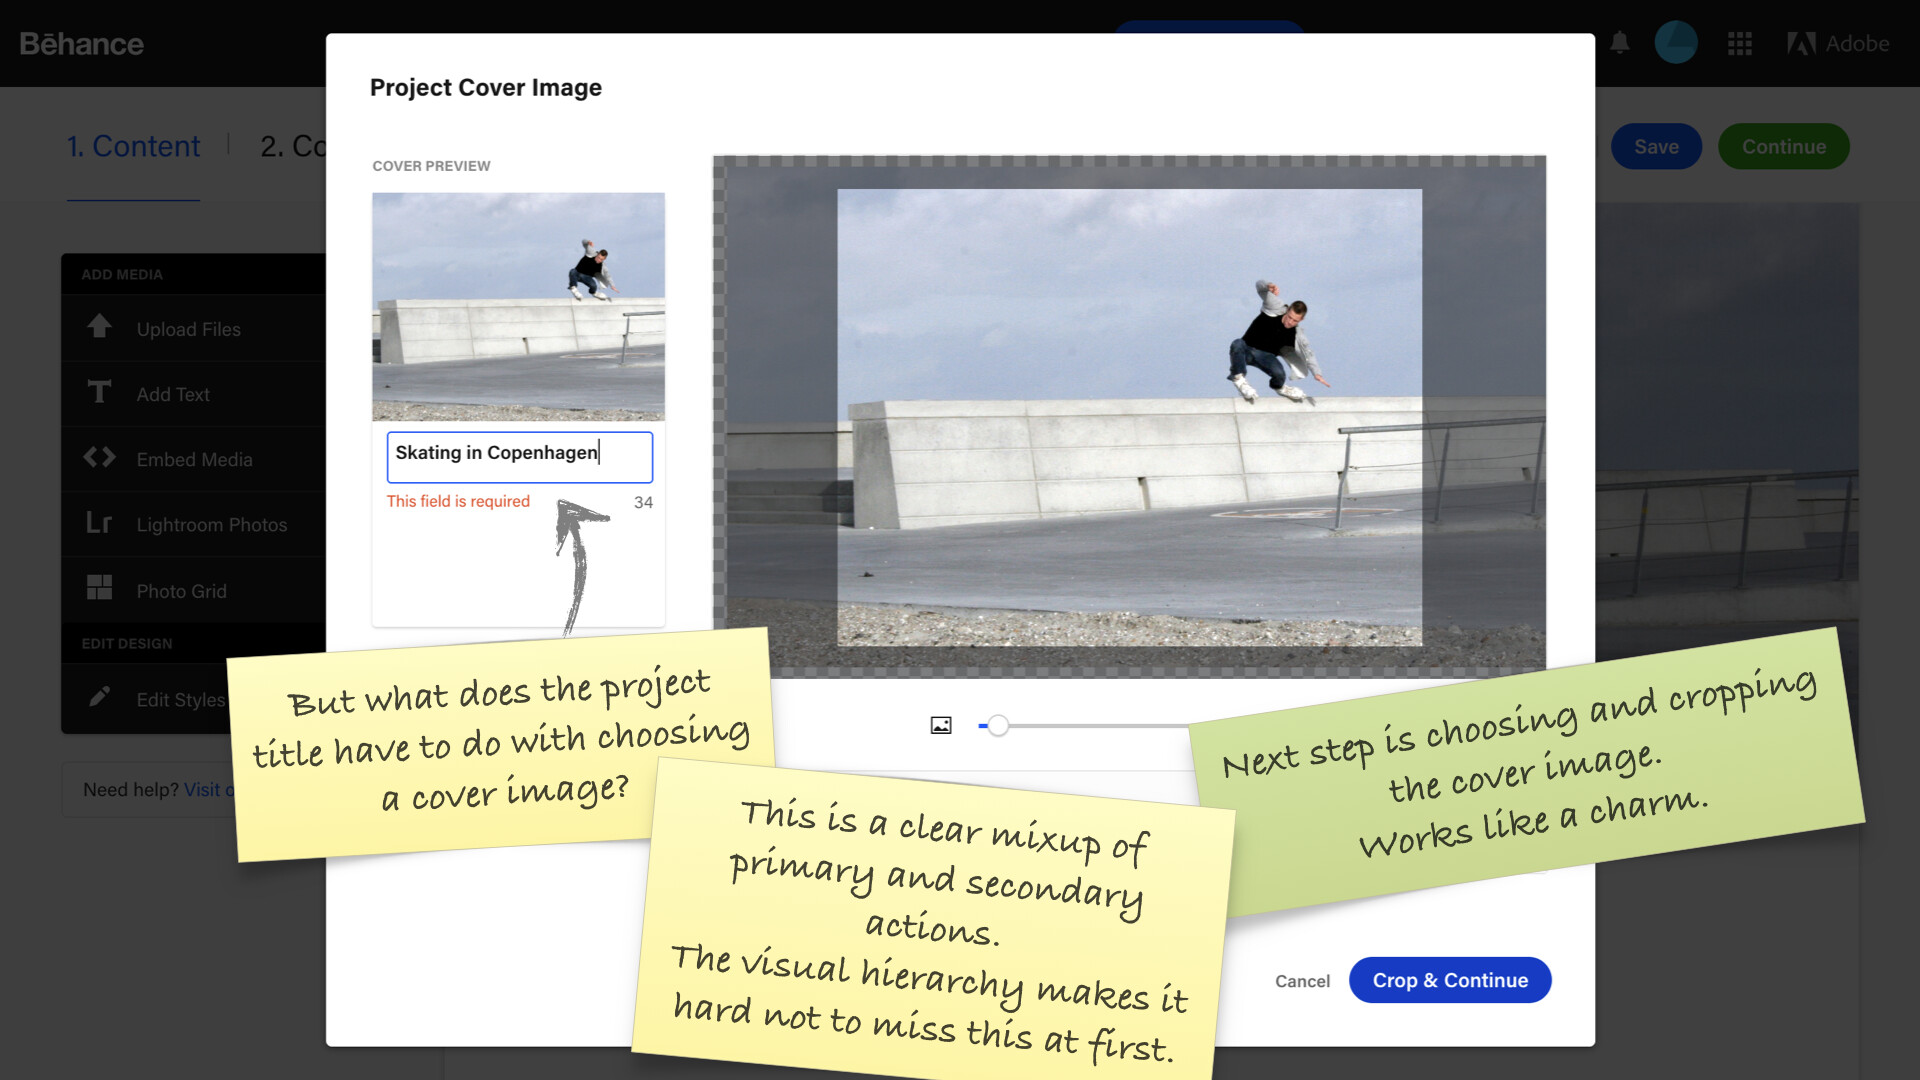Click the zoom slider handle

pos(998,726)
